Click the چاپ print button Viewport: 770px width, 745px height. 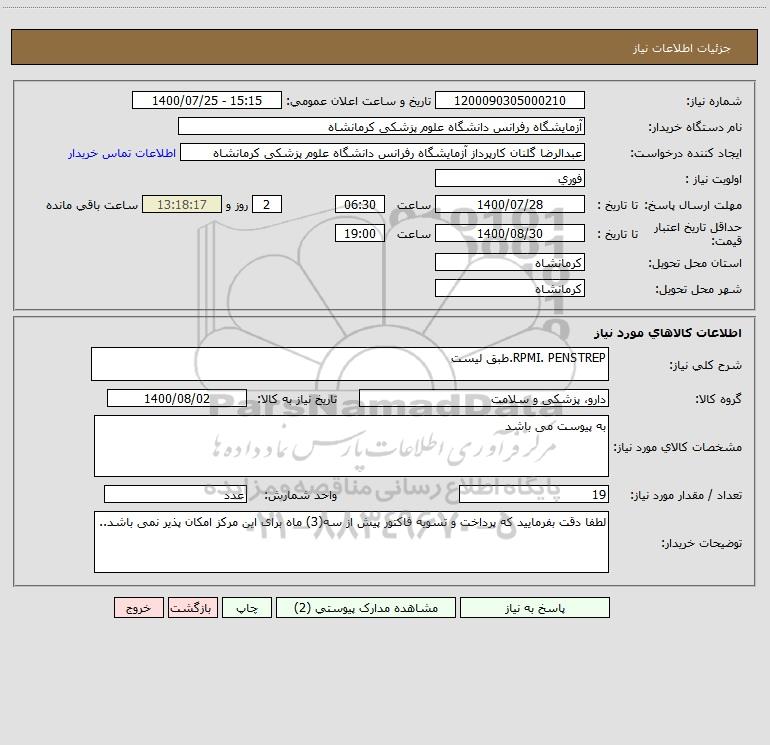pos(247,607)
